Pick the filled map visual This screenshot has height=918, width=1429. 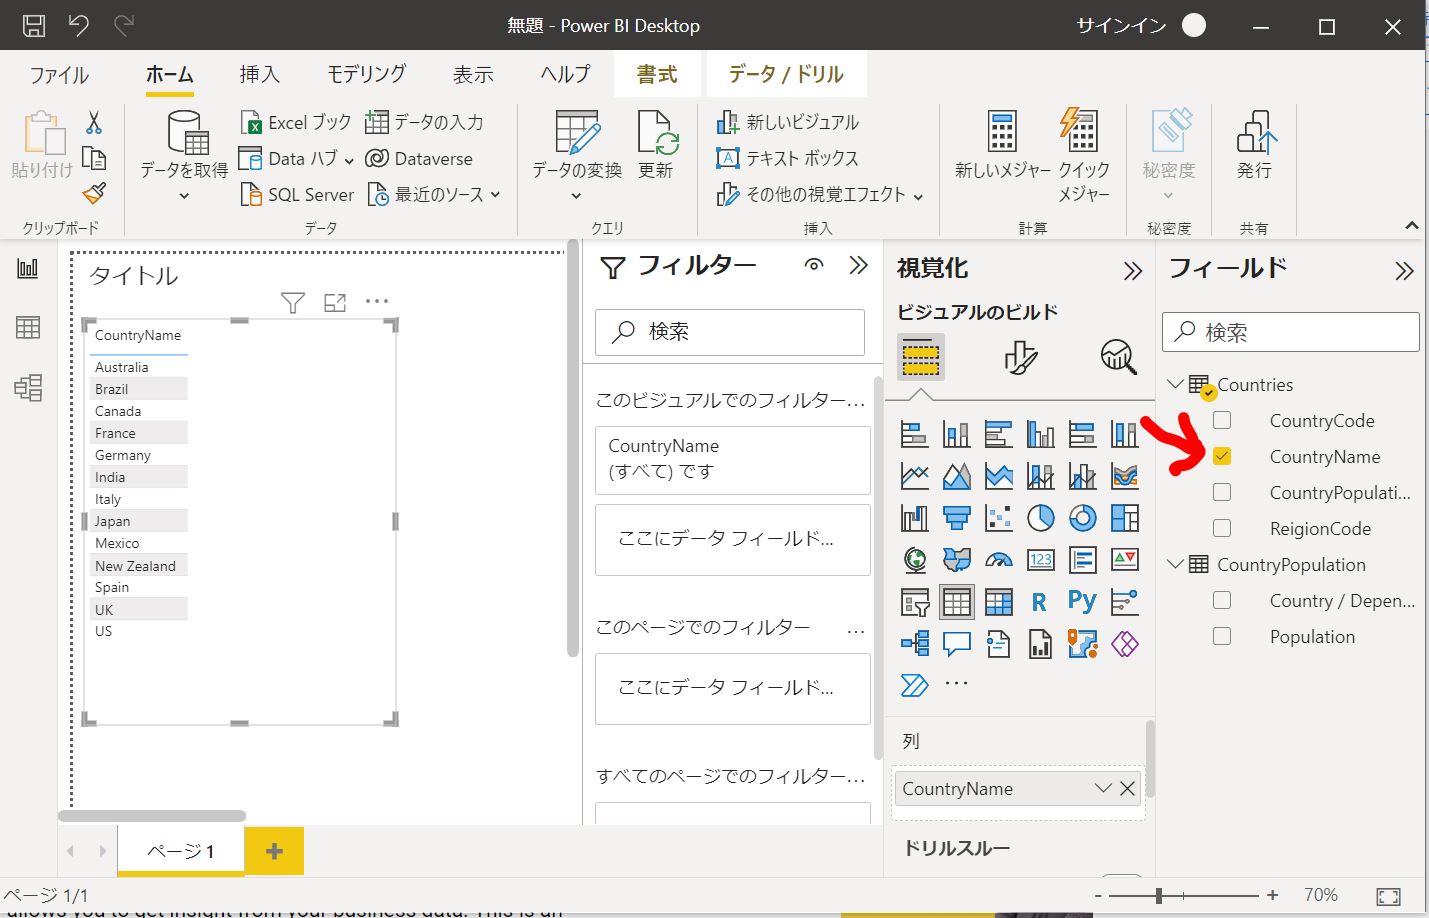pos(956,560)
